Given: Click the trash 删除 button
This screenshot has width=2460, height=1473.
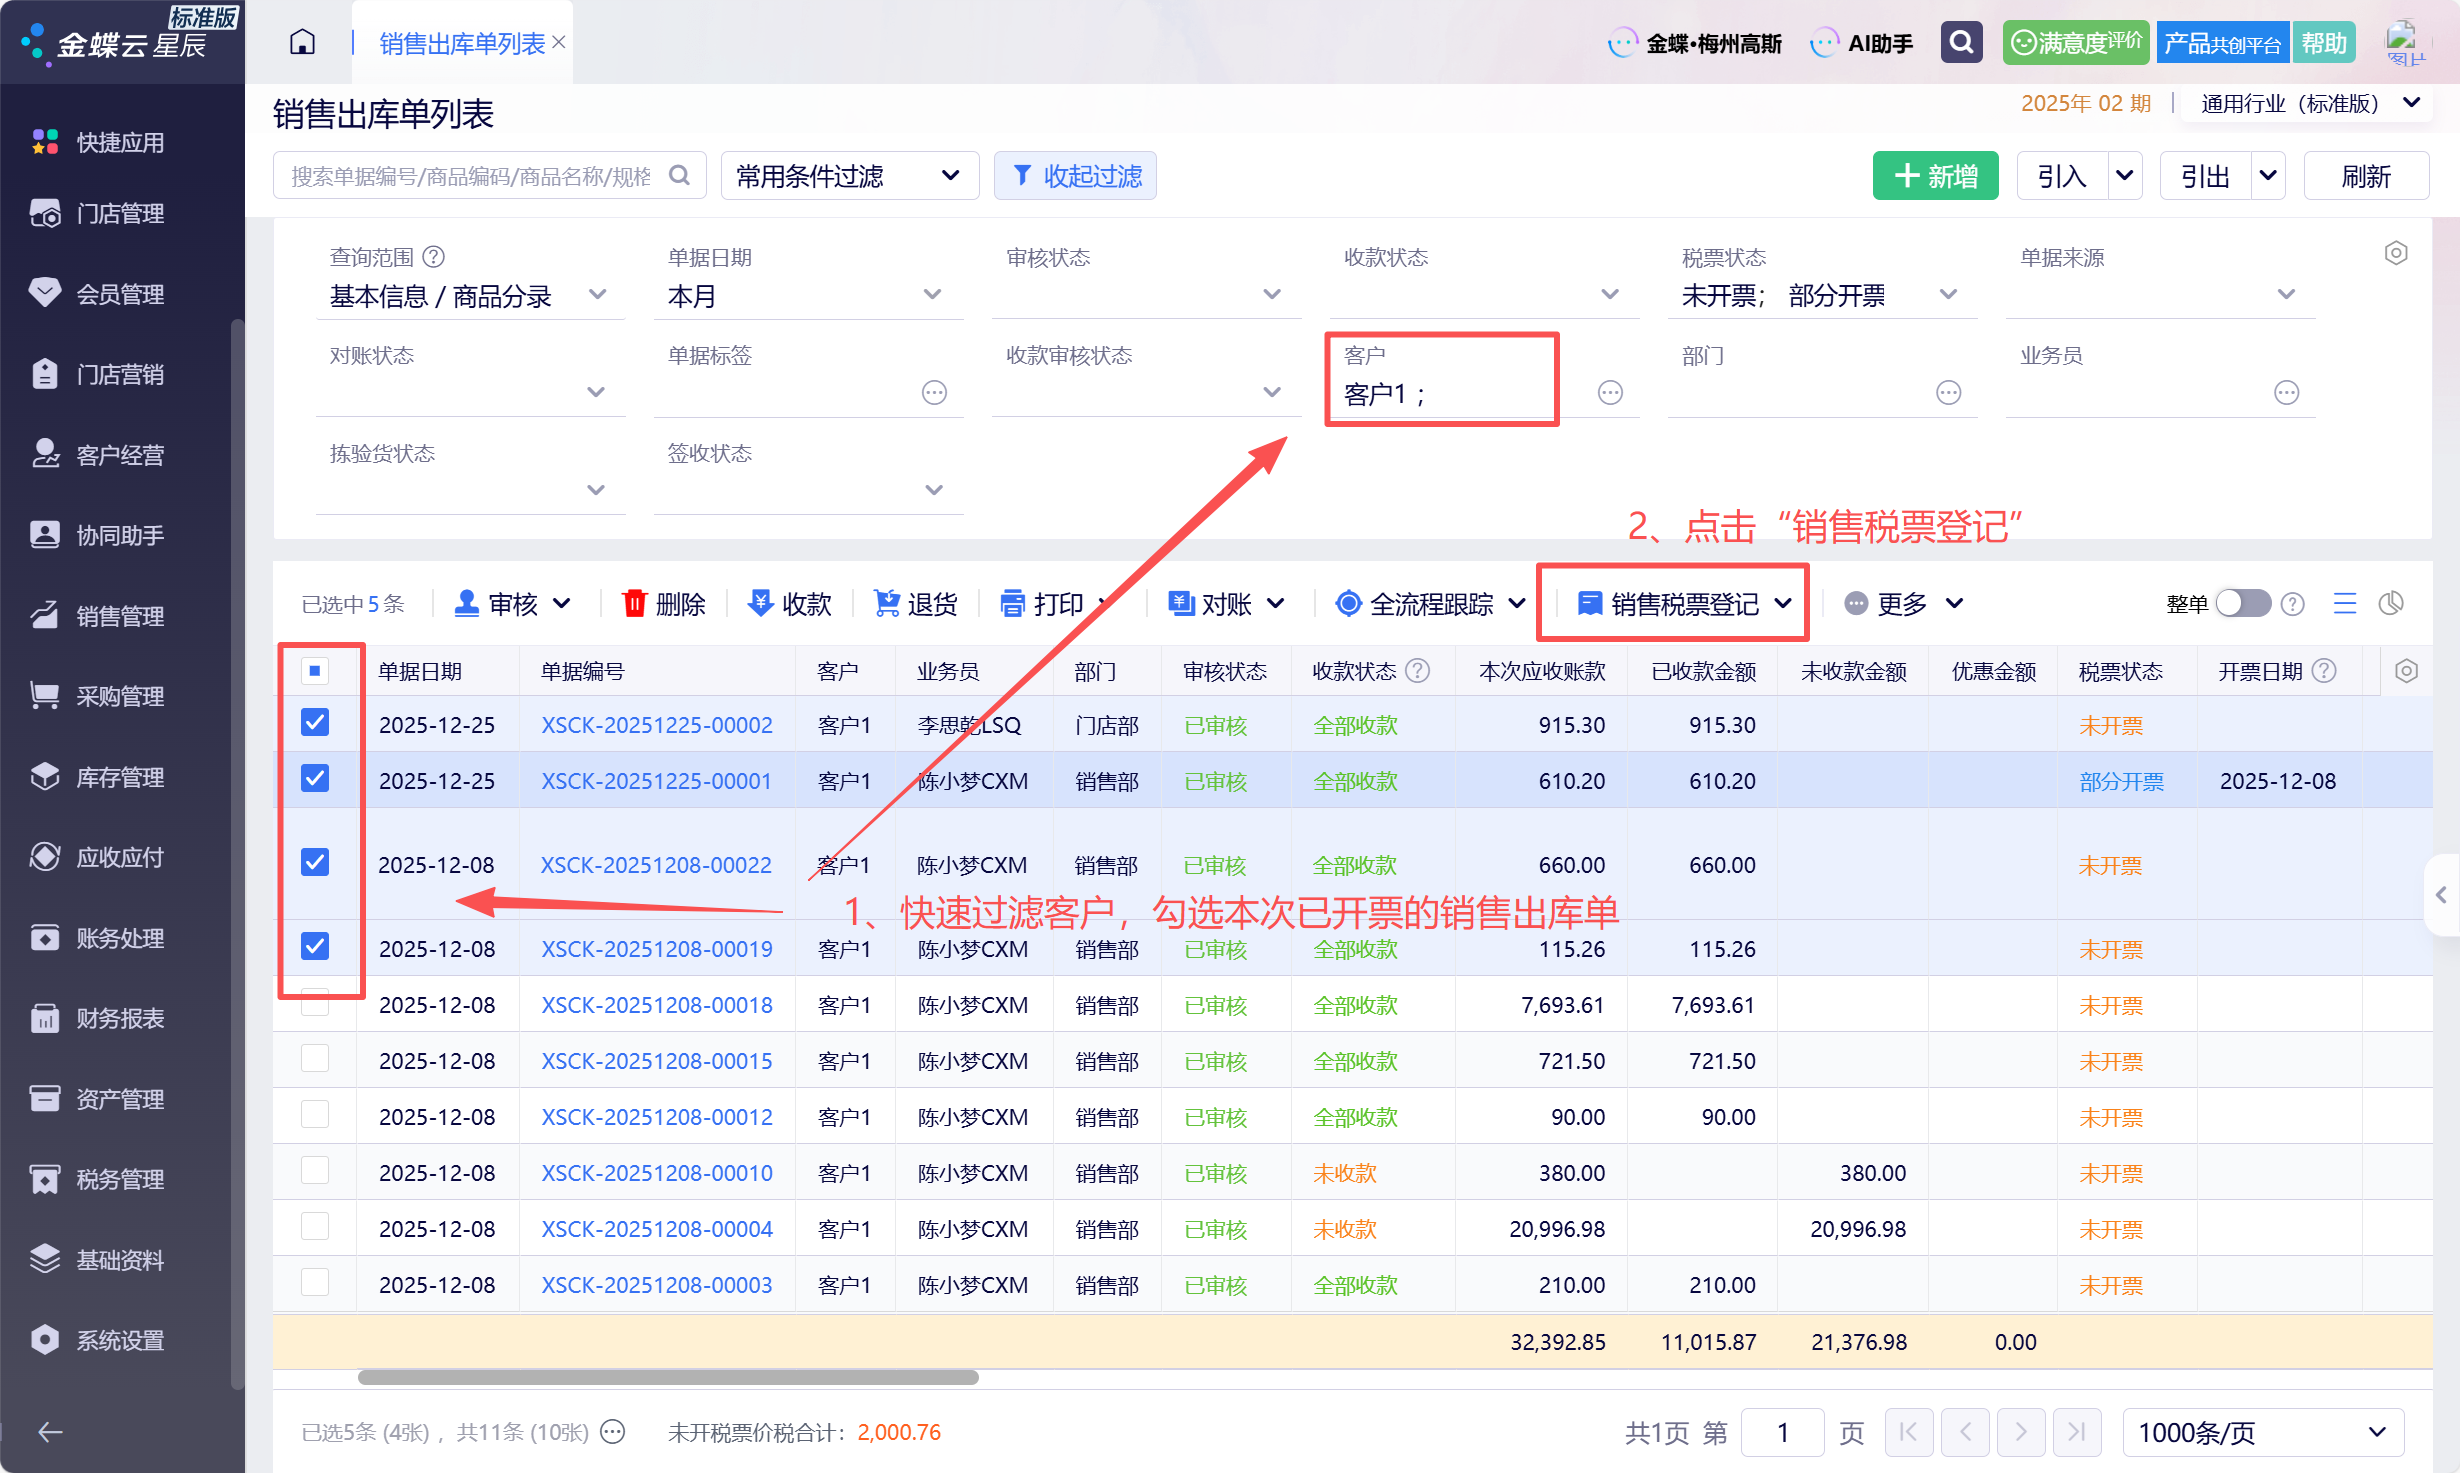Looking at the screenshot, I should [x=664, y=604].
